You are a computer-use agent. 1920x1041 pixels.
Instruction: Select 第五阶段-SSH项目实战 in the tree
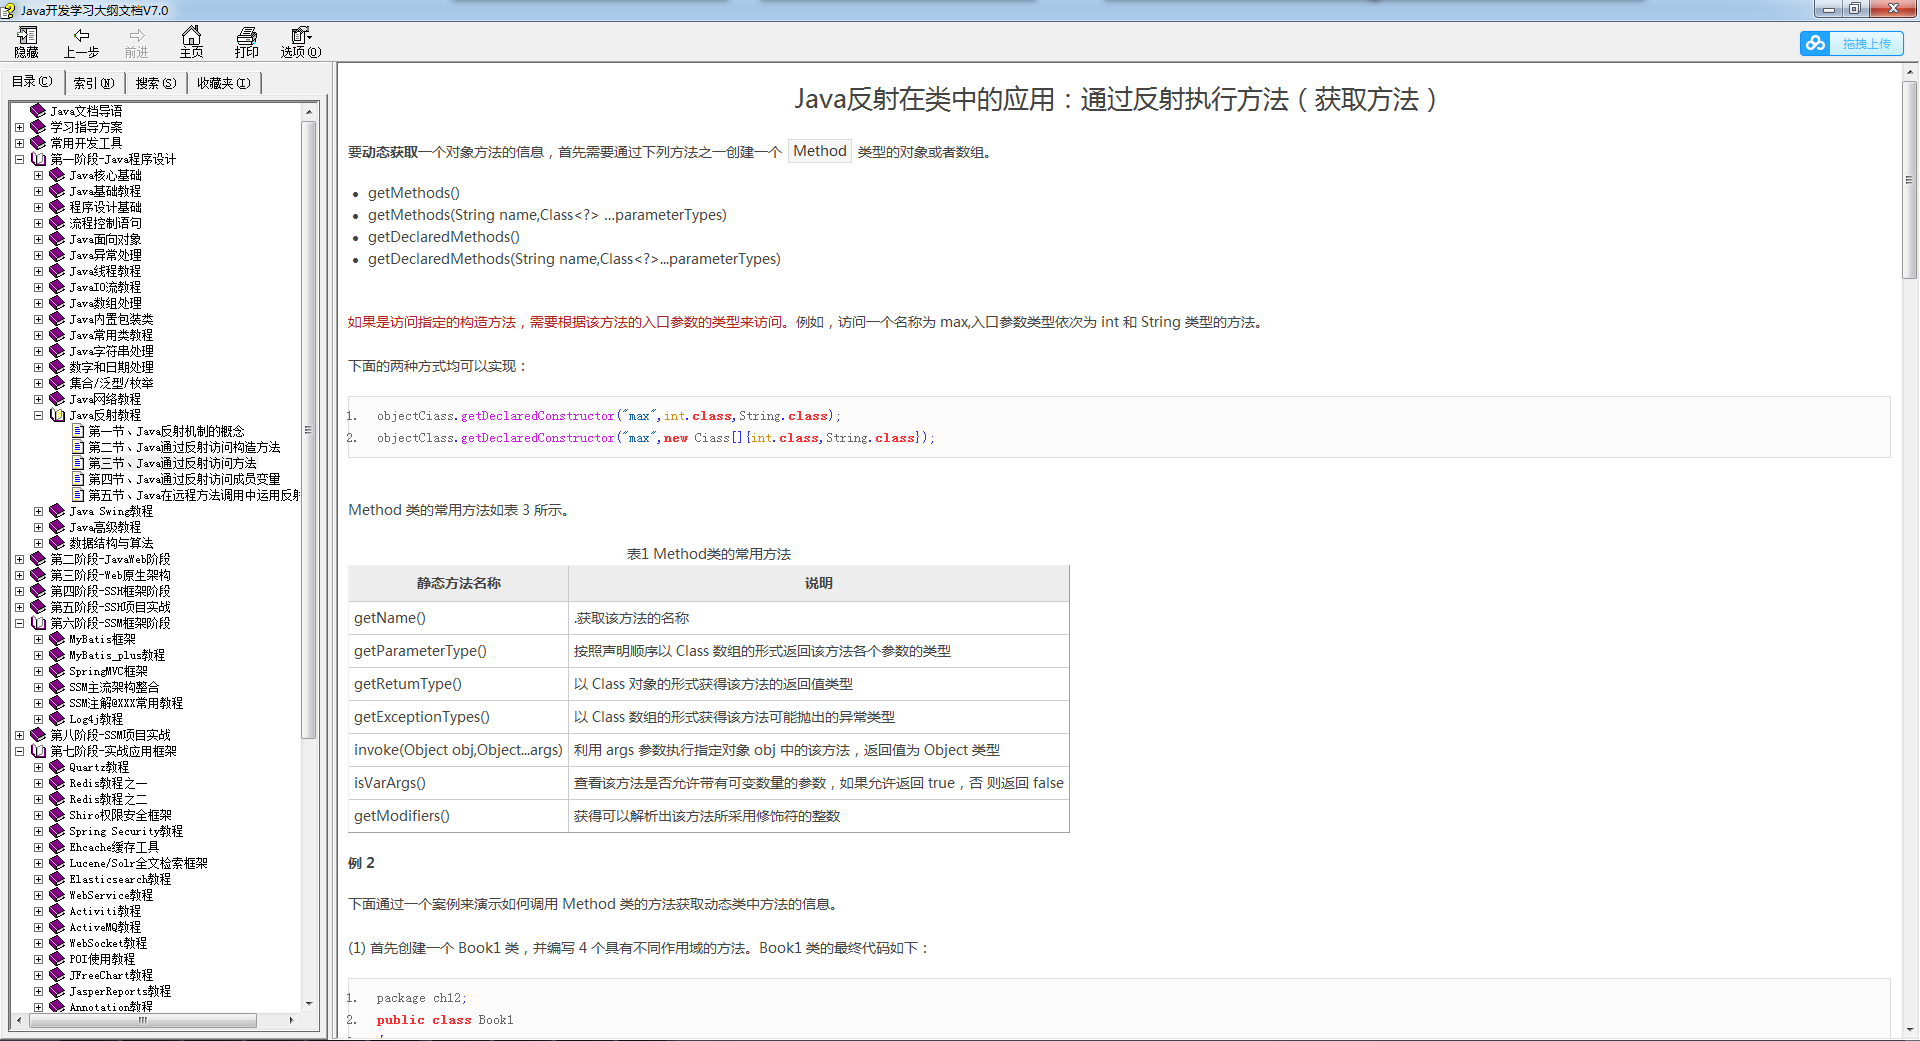110,607
